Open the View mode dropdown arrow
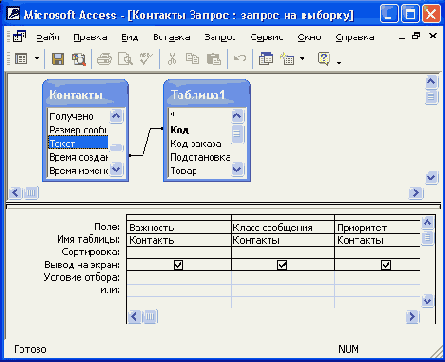The width and height of the screenshot is (445, 362). (37, 59)
